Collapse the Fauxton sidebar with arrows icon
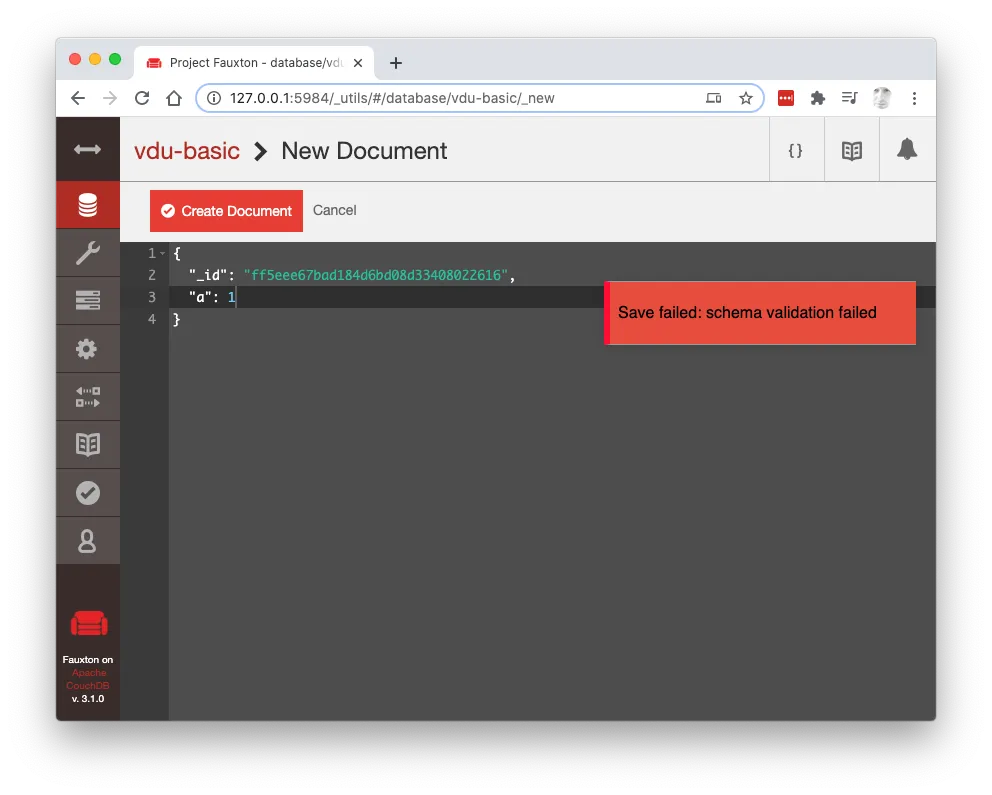The image size is (992, 795). point(87,149)
